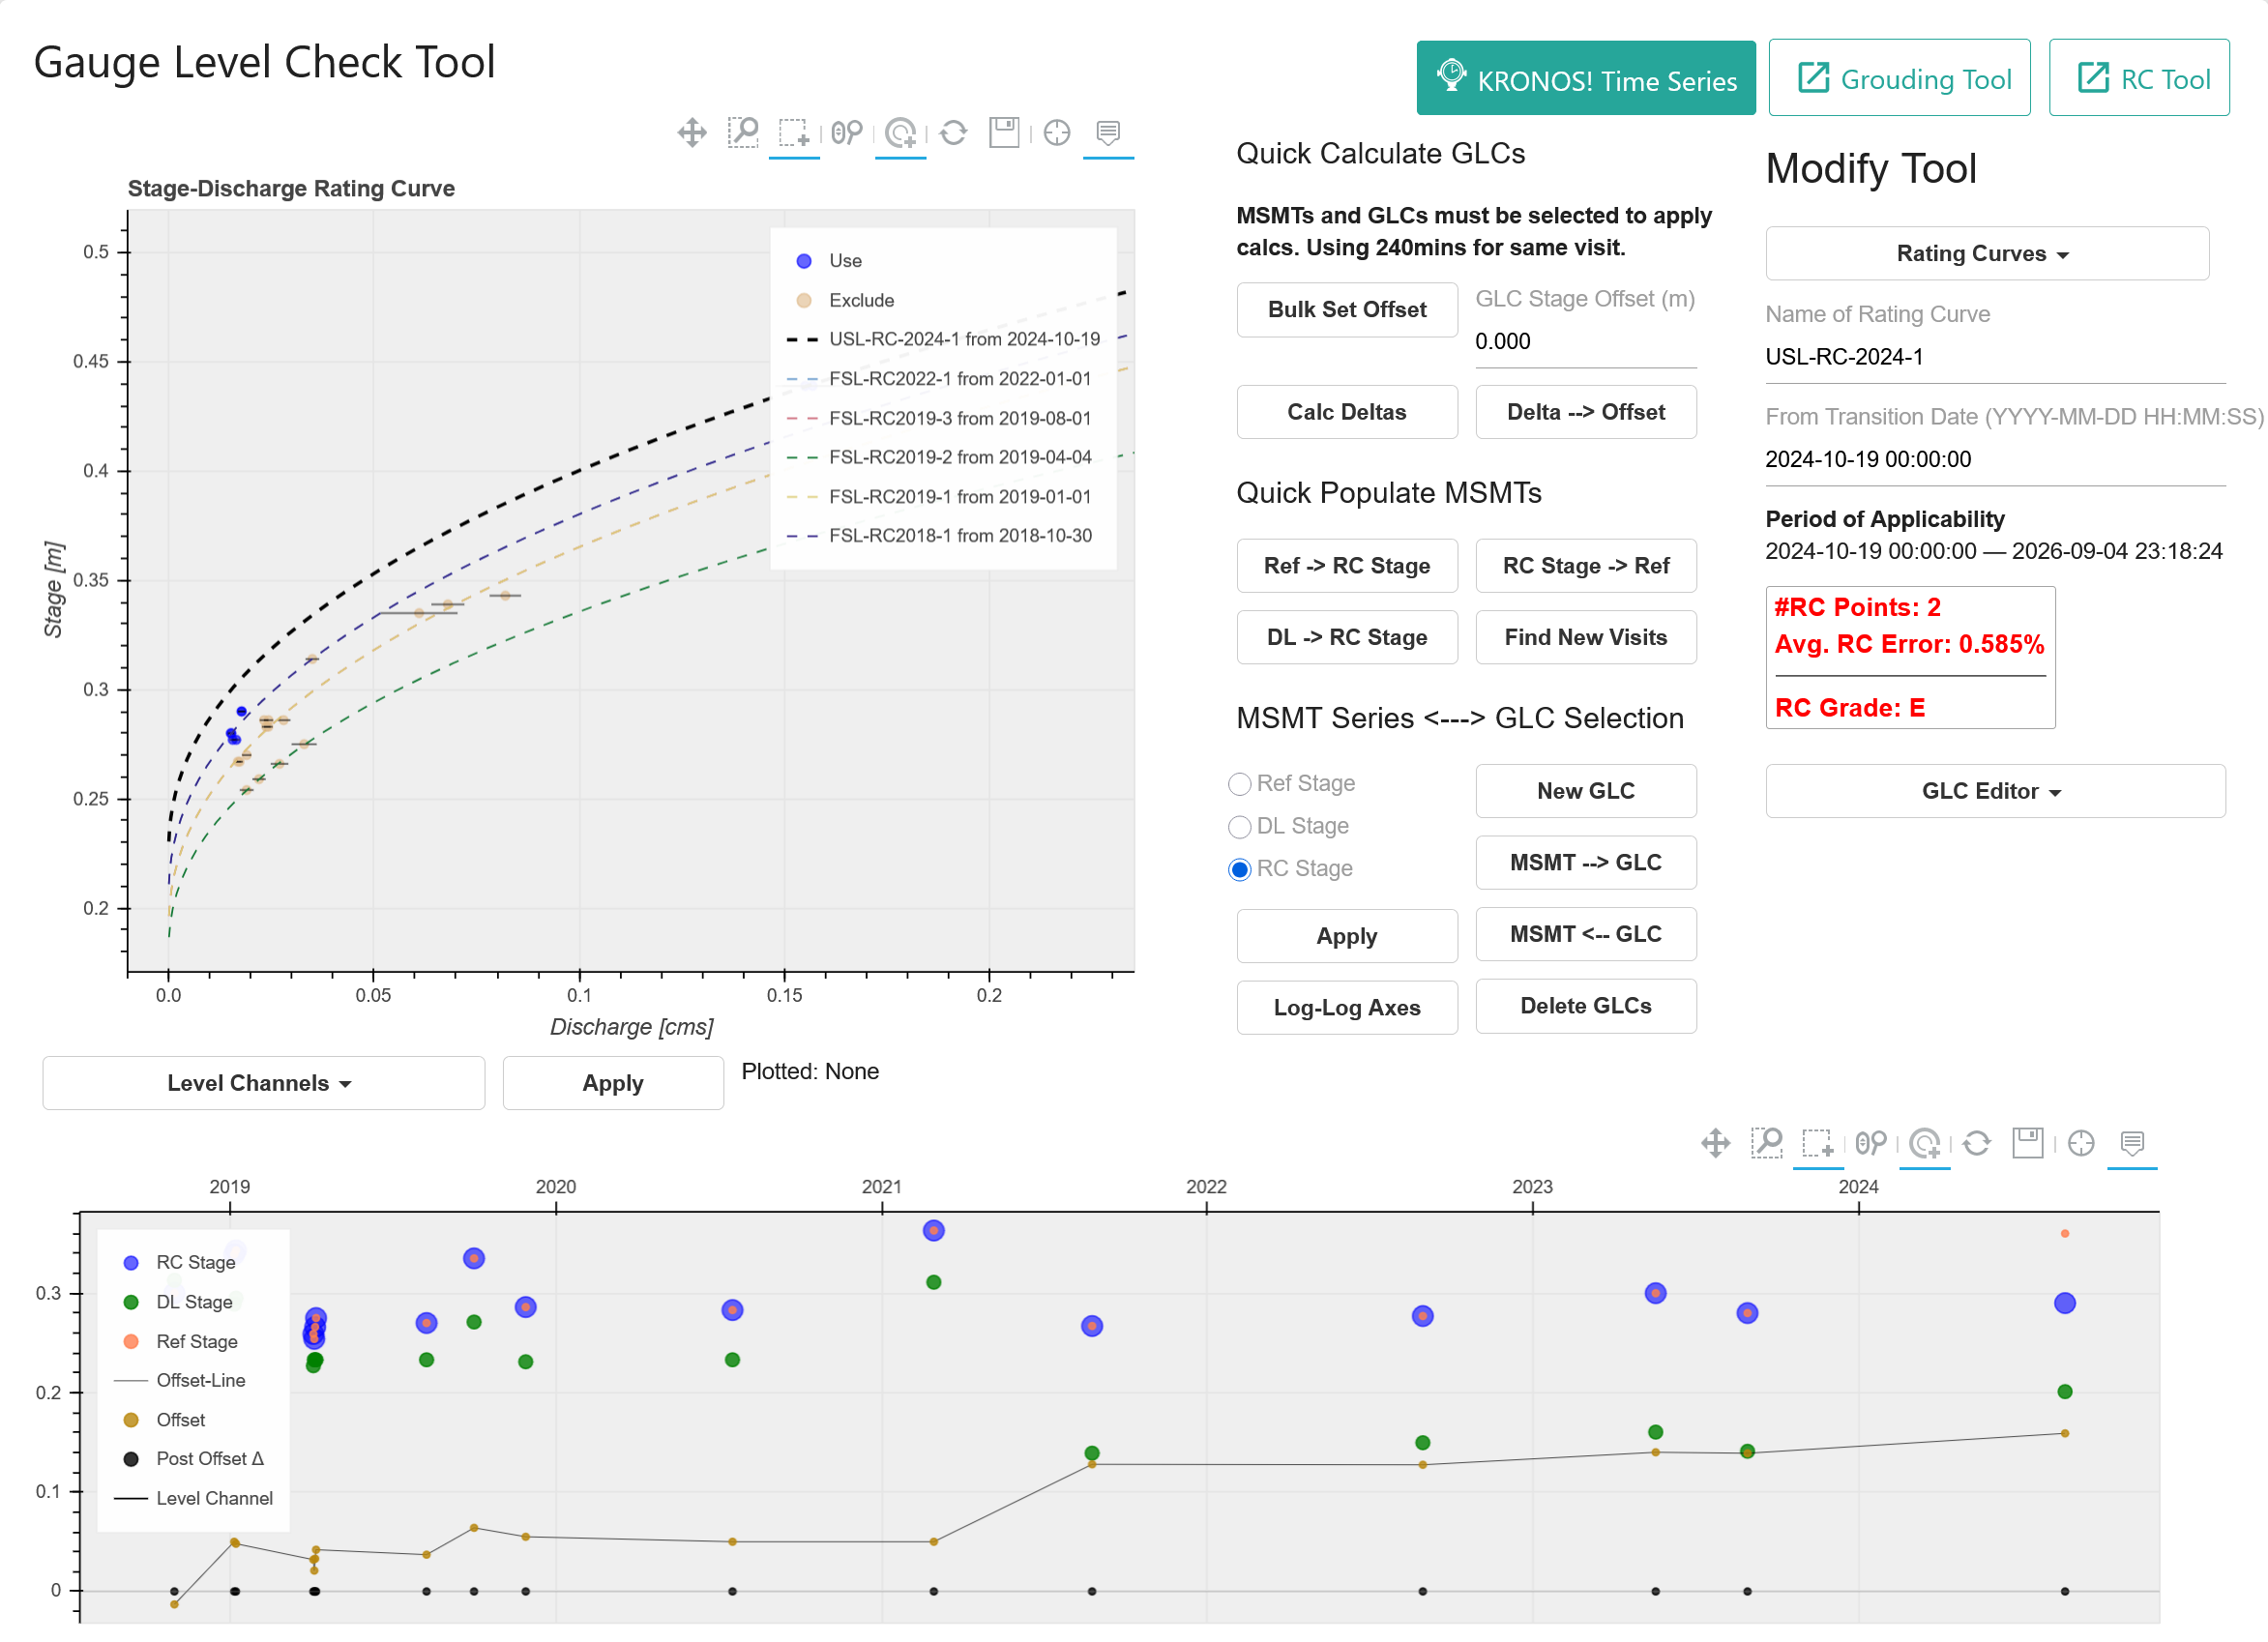
Task: Open the RC Tool link
Action: tap(2139, 79)
